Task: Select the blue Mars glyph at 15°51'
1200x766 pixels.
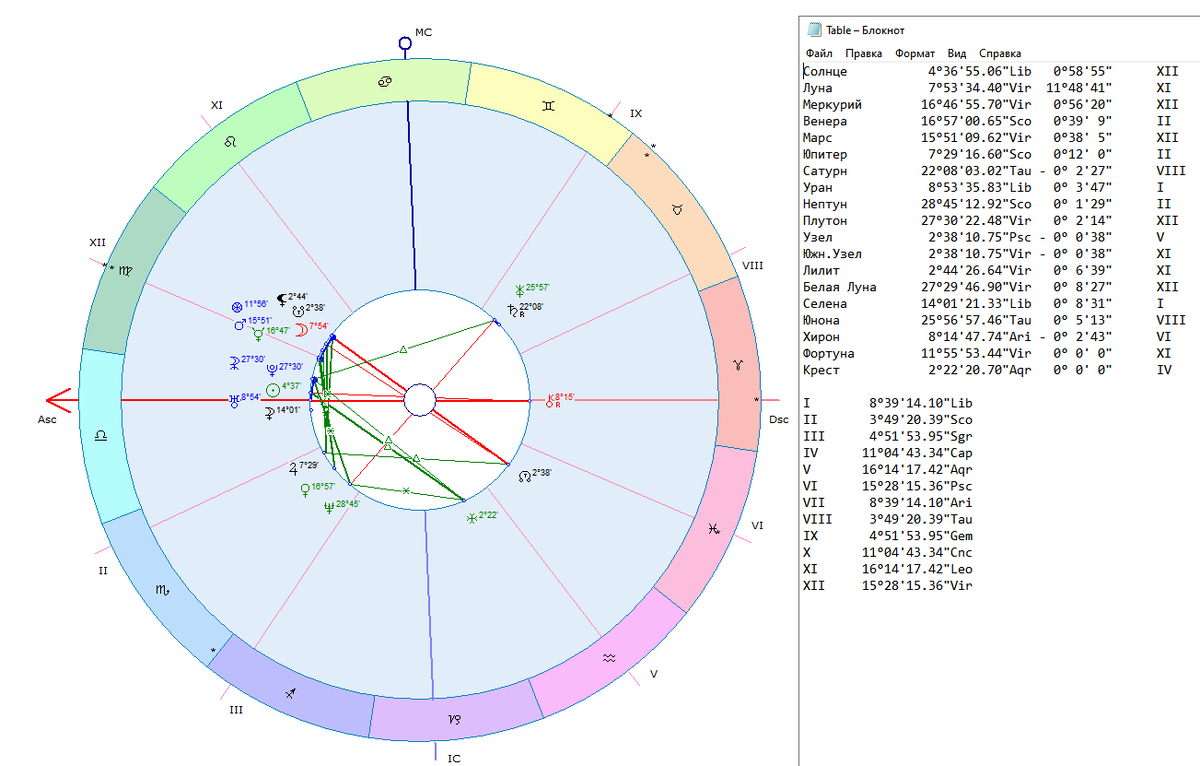Action: [238, 323]
